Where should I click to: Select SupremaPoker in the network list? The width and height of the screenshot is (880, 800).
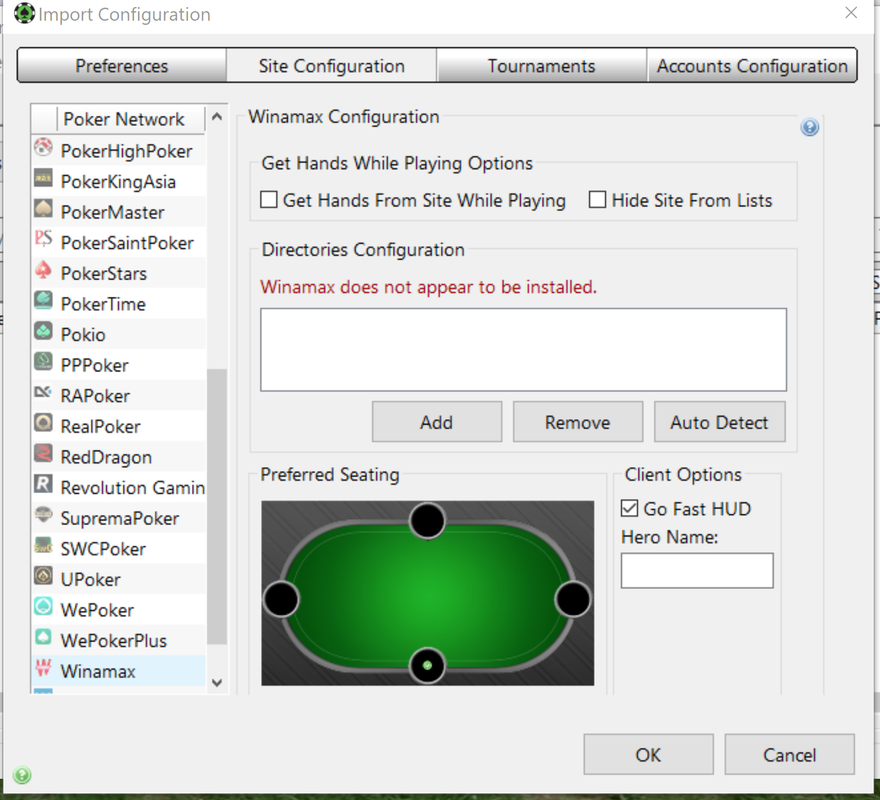coord(120,518)
